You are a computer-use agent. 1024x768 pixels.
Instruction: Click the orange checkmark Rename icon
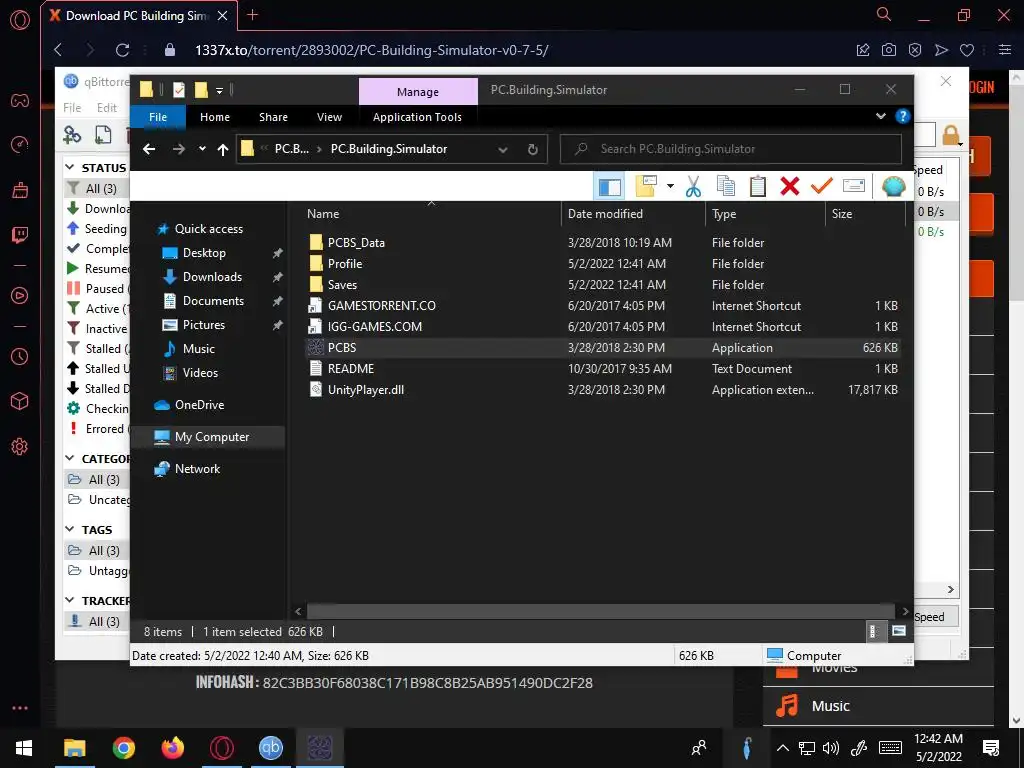pyautogui.click(x=822, y=187)
